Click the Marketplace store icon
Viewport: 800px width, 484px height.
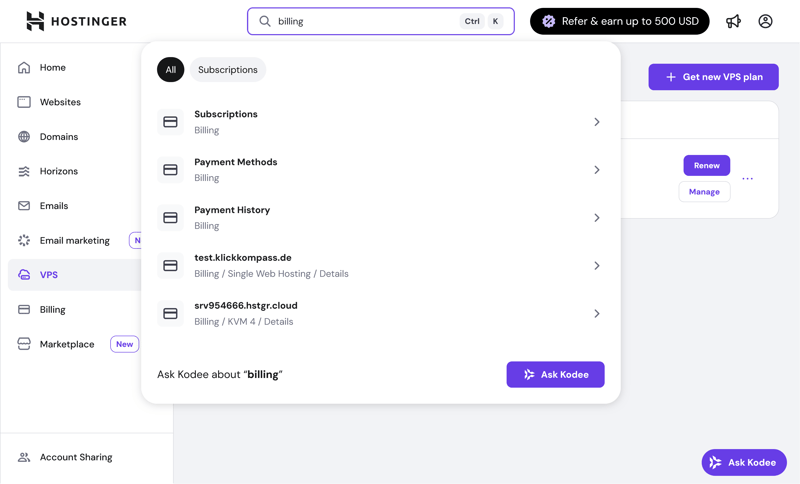[x=24, y=344]
